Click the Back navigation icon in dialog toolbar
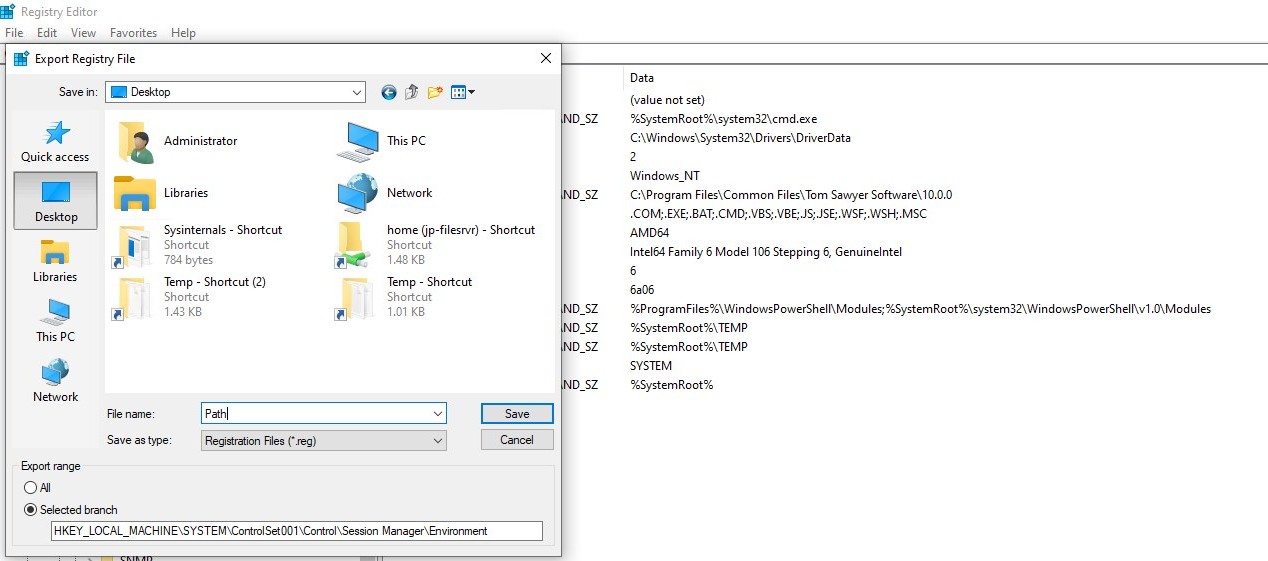 coord(389,92)
